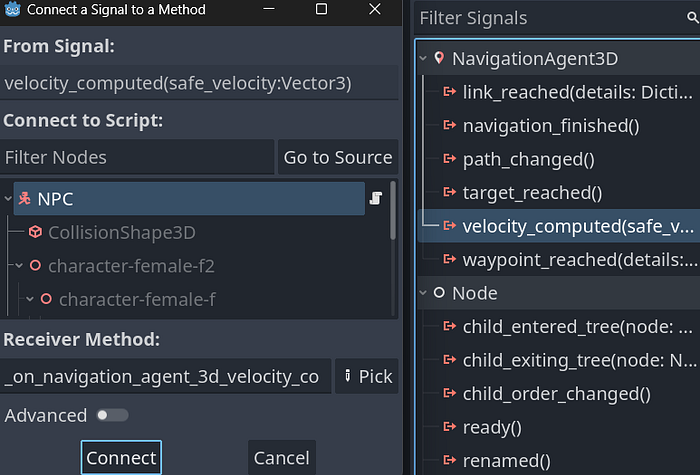Click the Godot logo in title bar
The width and height of the screenshot is (700, 475).
[12, 11]
